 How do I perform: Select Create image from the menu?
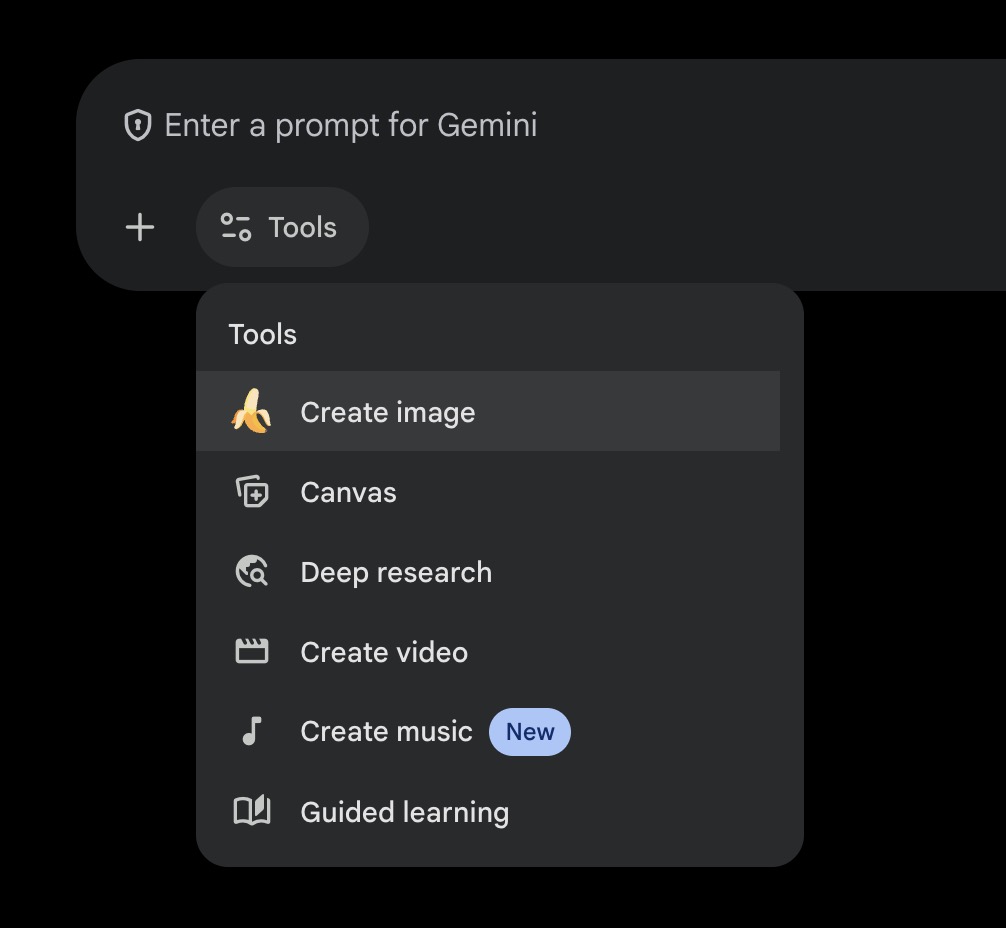point(388,412)
